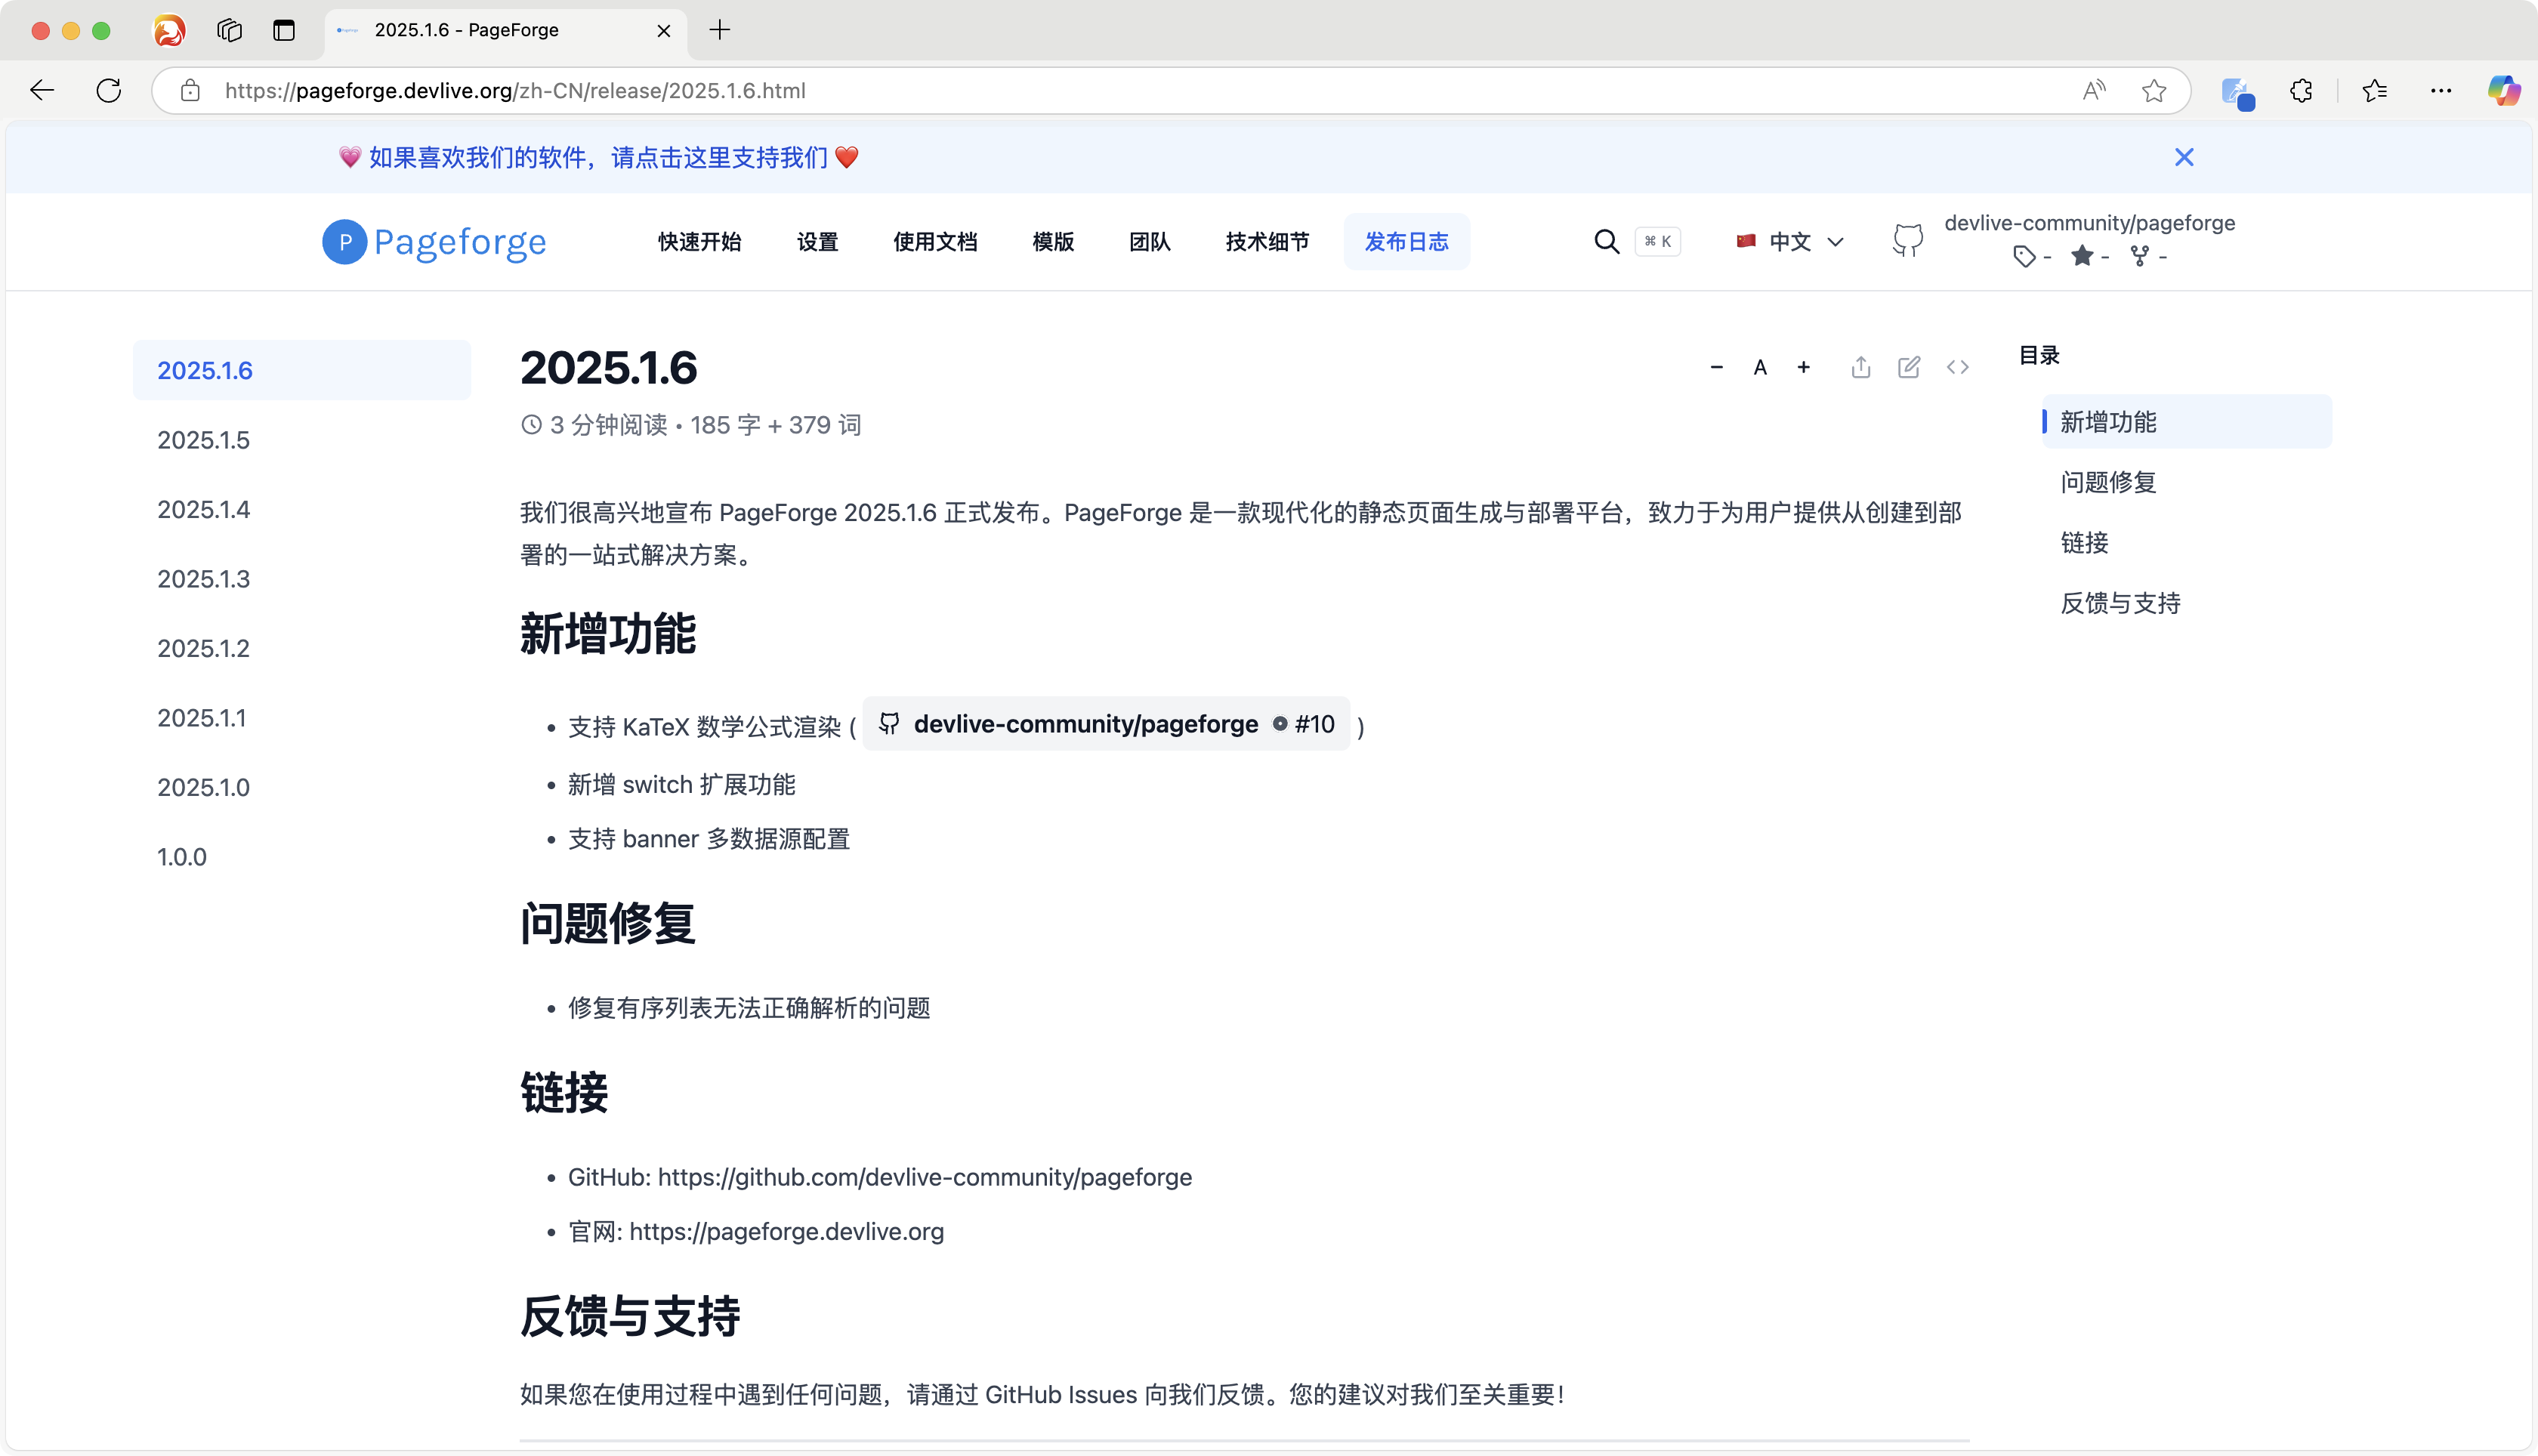Click 支持 banner 多数据源配置 list item
This screenshot has width=2538, height=1456.
709,839
